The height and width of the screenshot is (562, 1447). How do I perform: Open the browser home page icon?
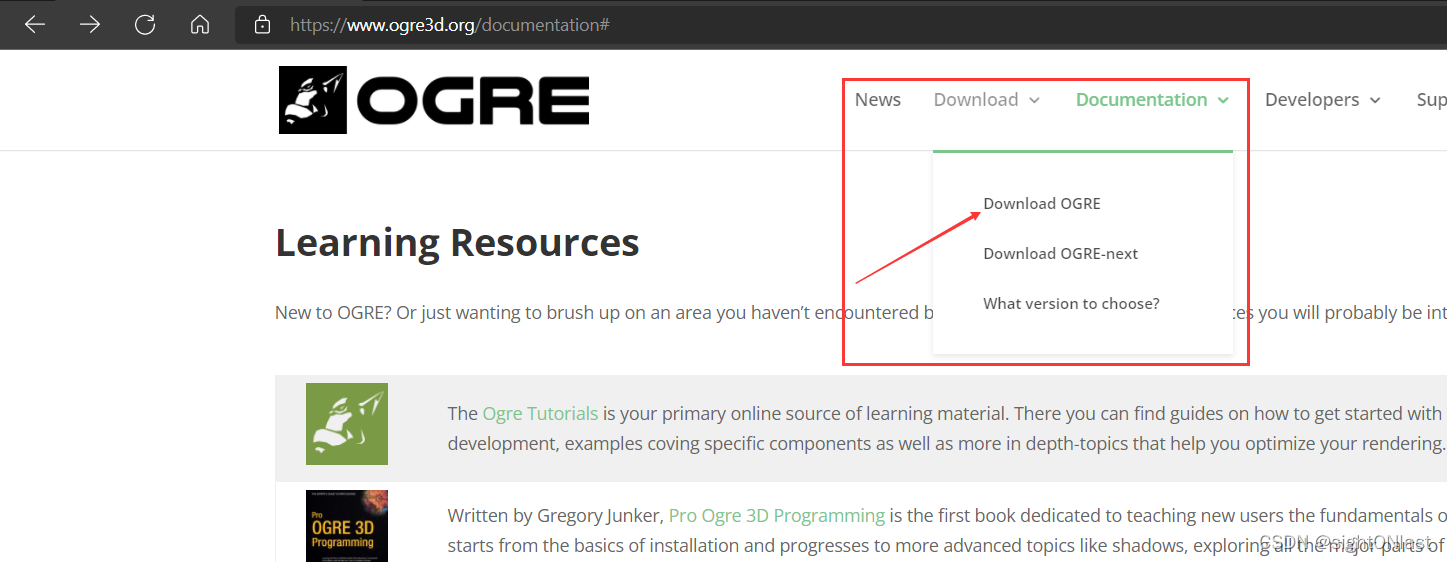click(x=200, y=24)
